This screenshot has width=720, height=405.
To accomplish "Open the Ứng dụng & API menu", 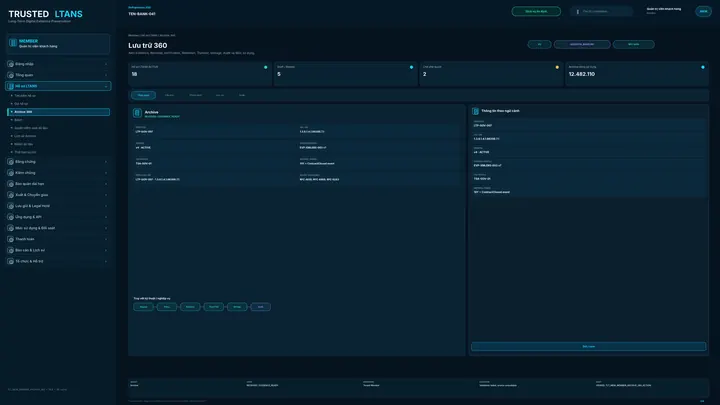I will (58, 217).
